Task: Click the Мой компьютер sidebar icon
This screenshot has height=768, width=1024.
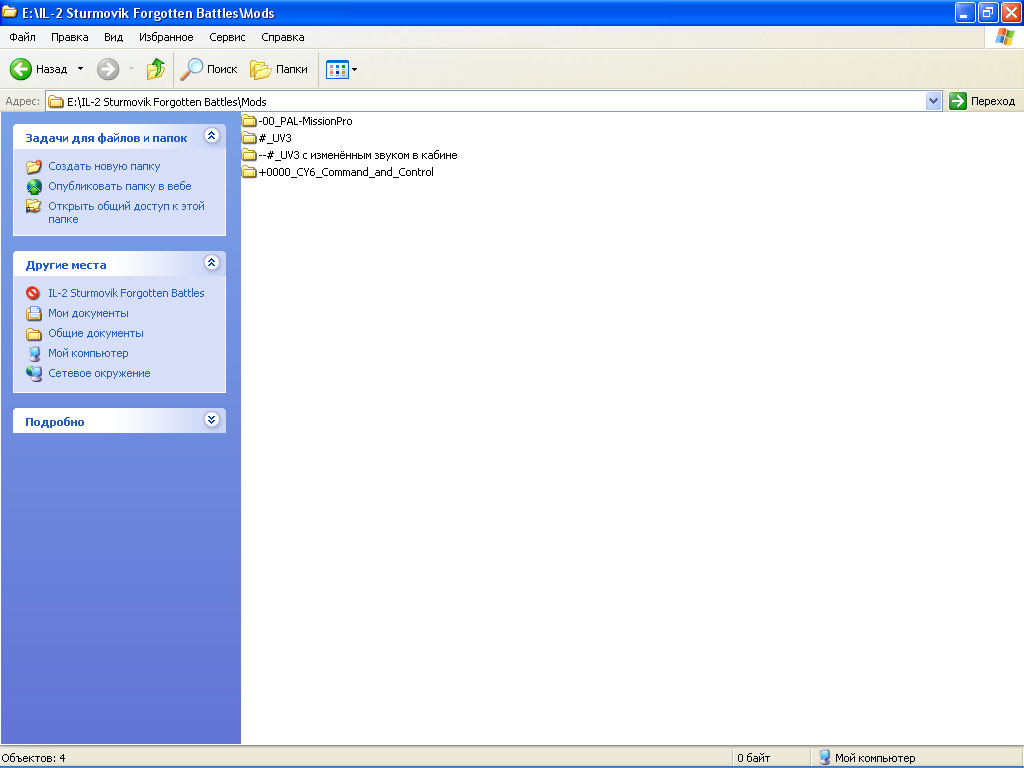Action: pyautogui.click(x=34, y=354)
